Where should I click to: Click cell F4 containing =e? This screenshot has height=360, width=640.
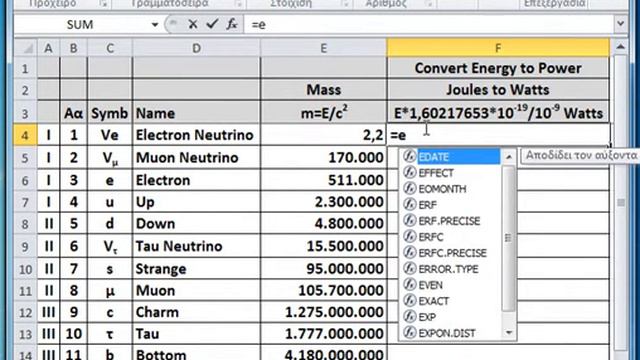[x=498, y=135]
